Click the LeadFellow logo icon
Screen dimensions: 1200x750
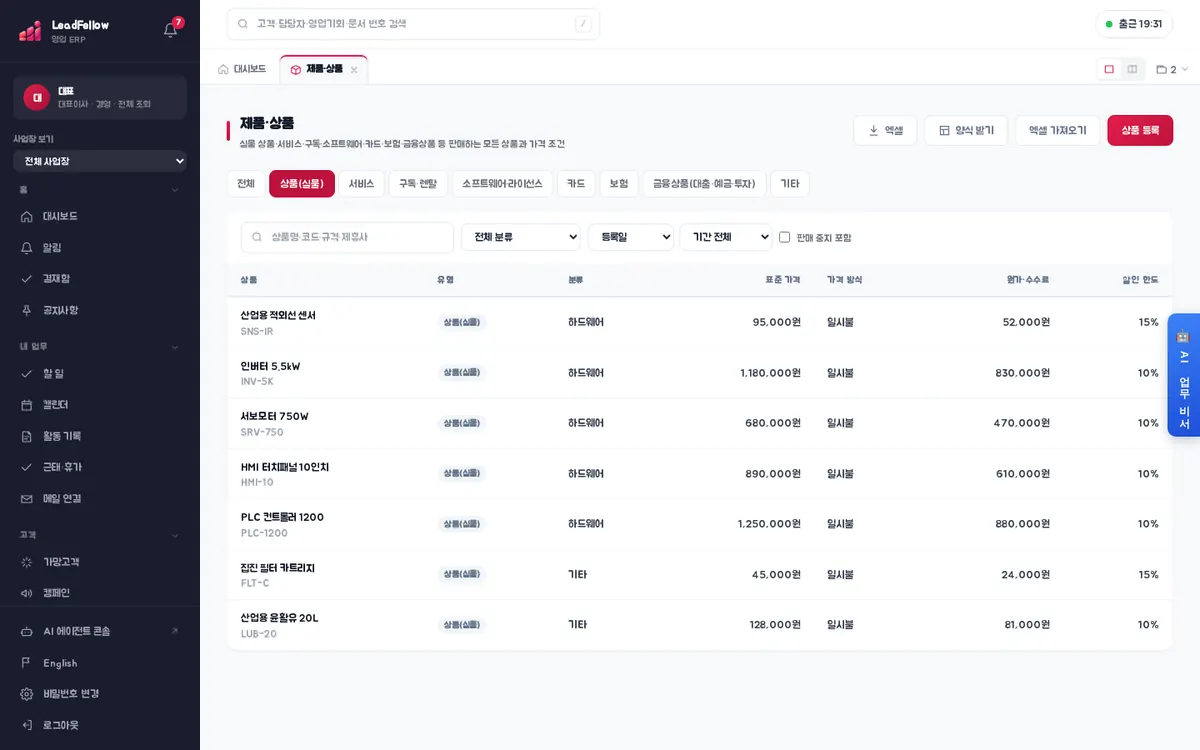(30, 30)
